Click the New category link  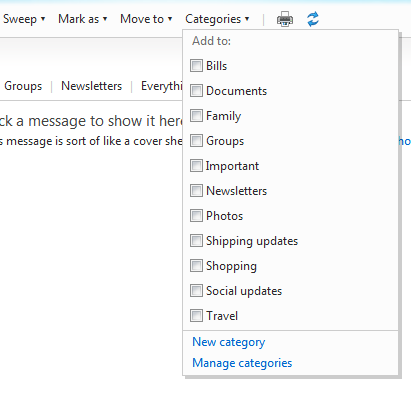[229, 342]
